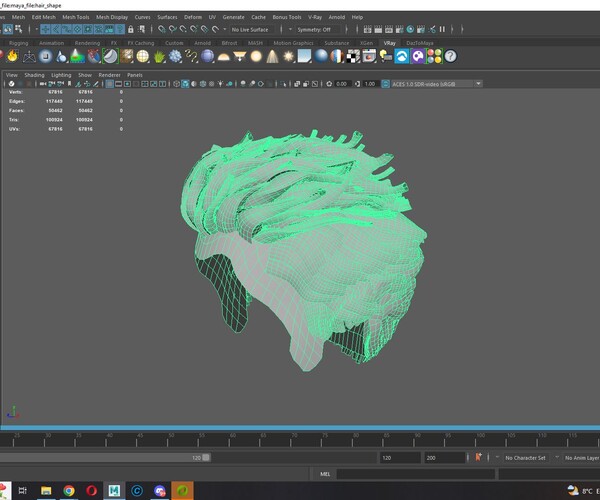Open the No Character Set dropdown
This screenshot has height=500, width=600.
[x=525, y=458]
